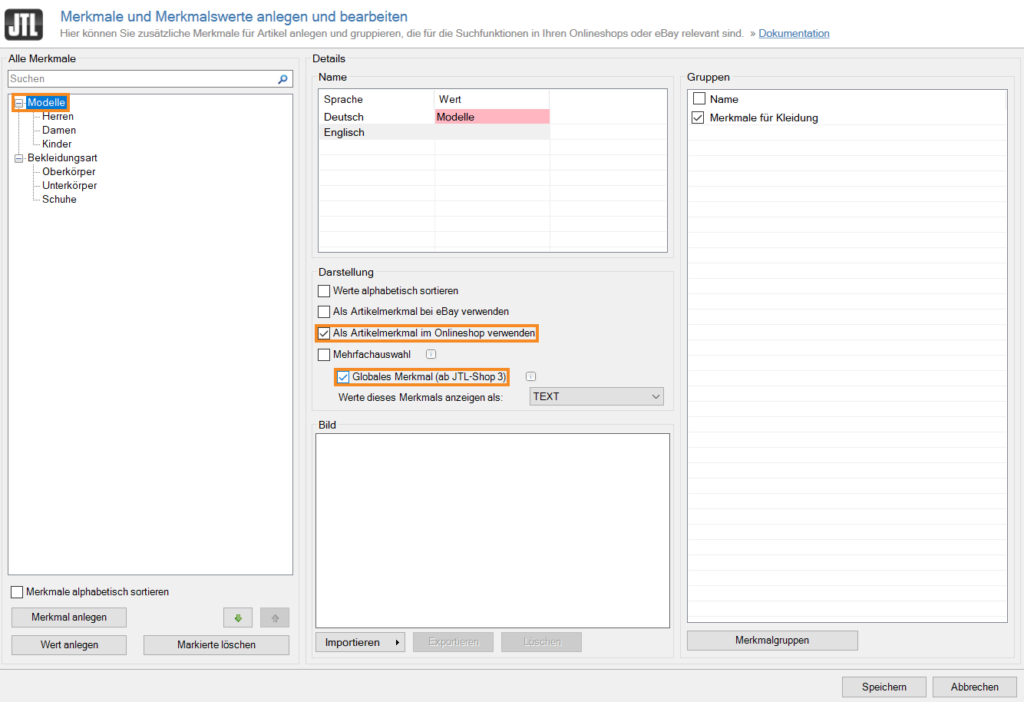Collapse the Modelle tree node

[19, 103]
